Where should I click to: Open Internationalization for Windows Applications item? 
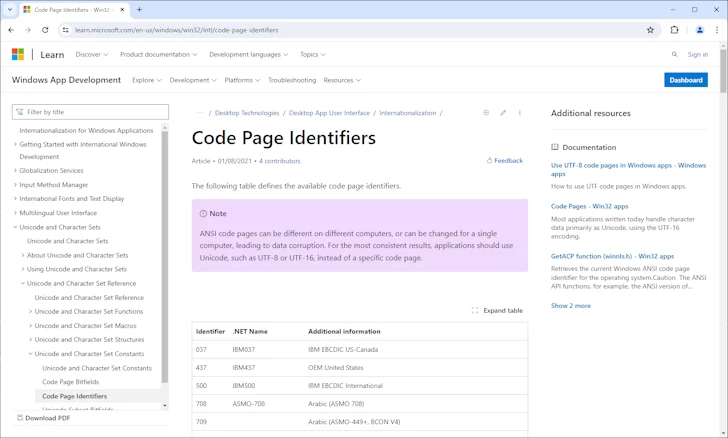pos(86,131)
